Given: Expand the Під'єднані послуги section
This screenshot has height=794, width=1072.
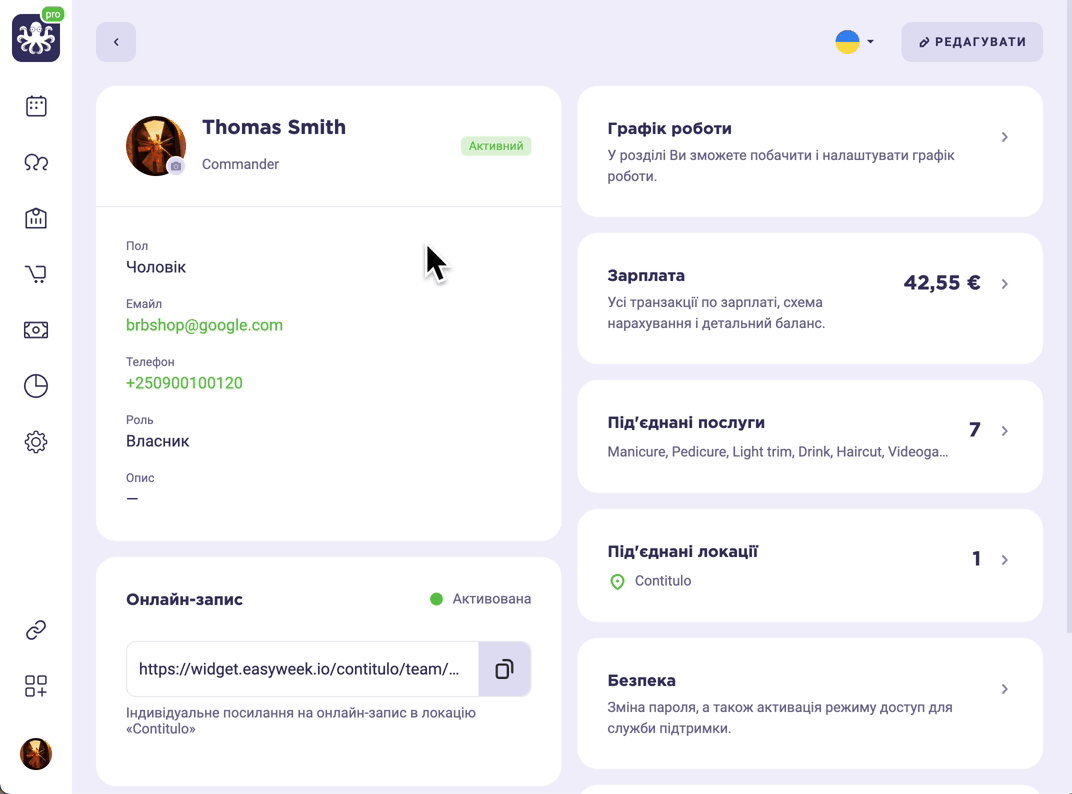Looking at the screenshot, I should [x=810, y=436].
